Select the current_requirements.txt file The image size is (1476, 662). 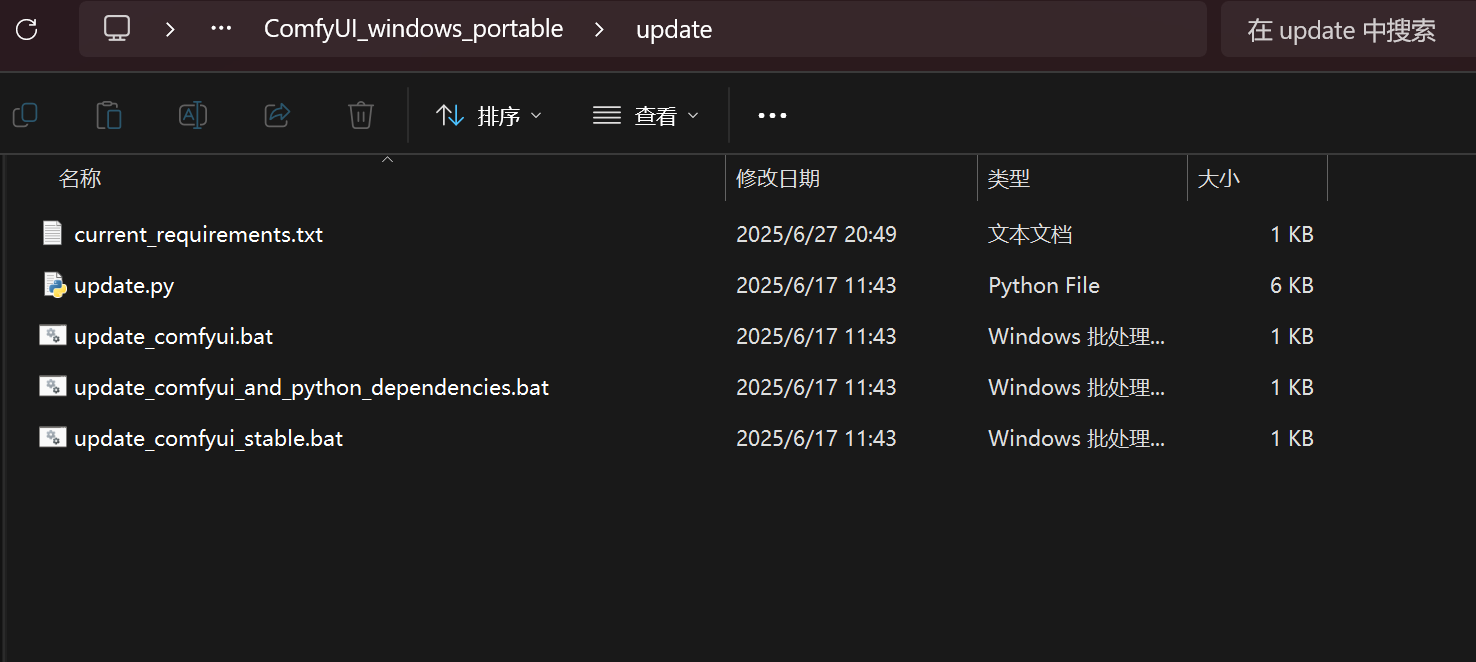pyautogui.click(x=198, y=234)
